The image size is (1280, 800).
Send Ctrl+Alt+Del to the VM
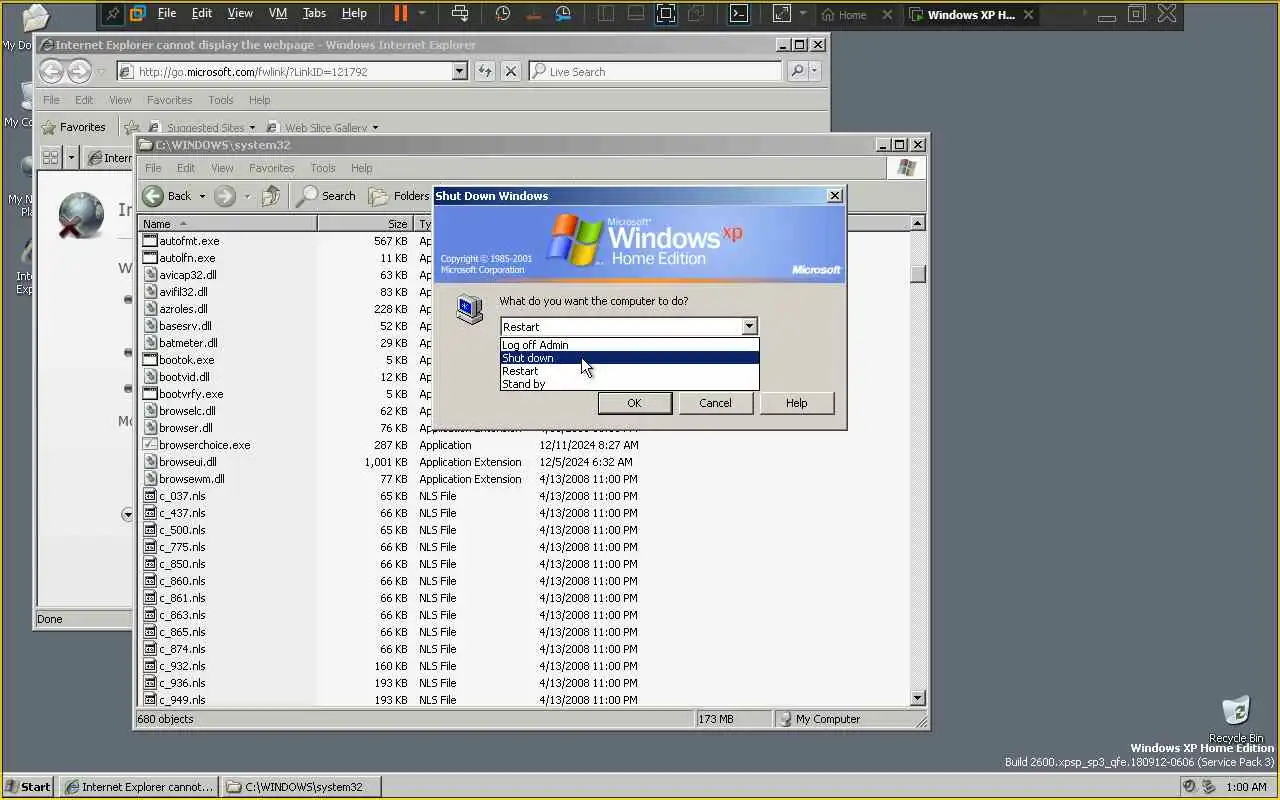coord(460,14)
